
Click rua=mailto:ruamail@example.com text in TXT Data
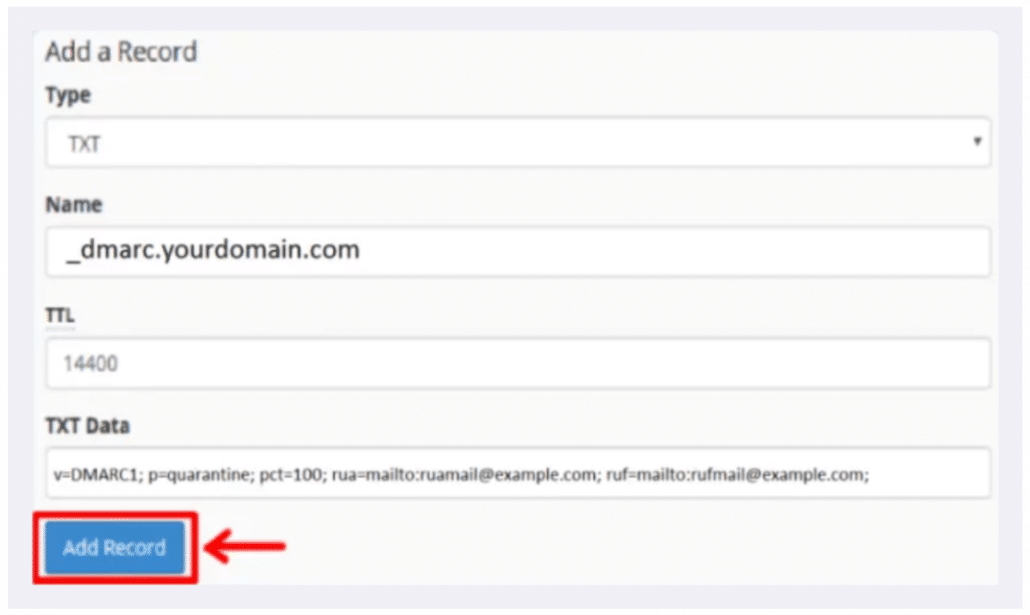pos(466,474)
